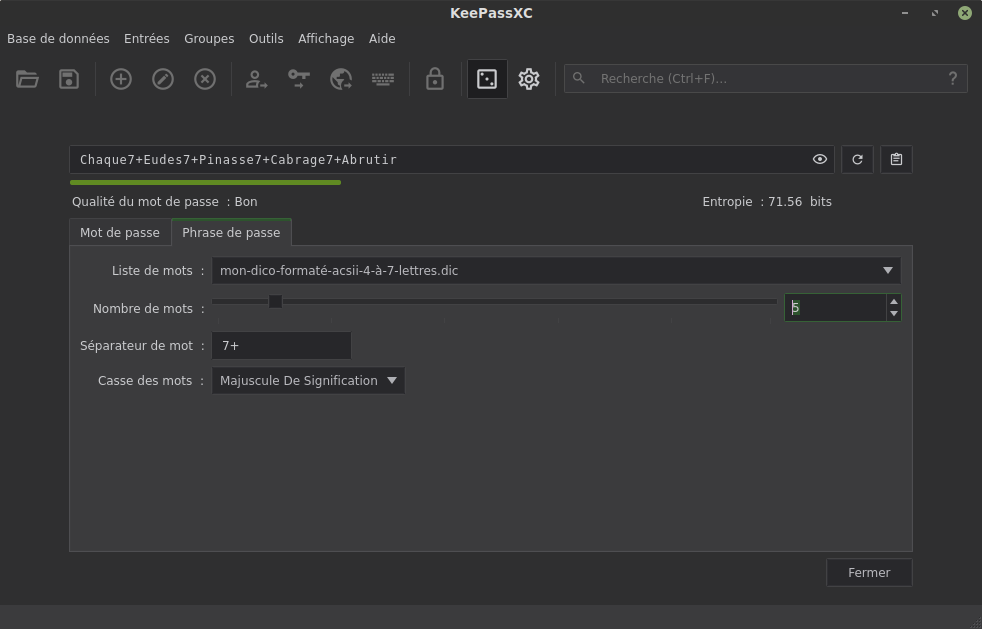Image resolution: width=982 pixels, height=629 pixels.
Task: Open the Outils menu
Action: (266, 39)
